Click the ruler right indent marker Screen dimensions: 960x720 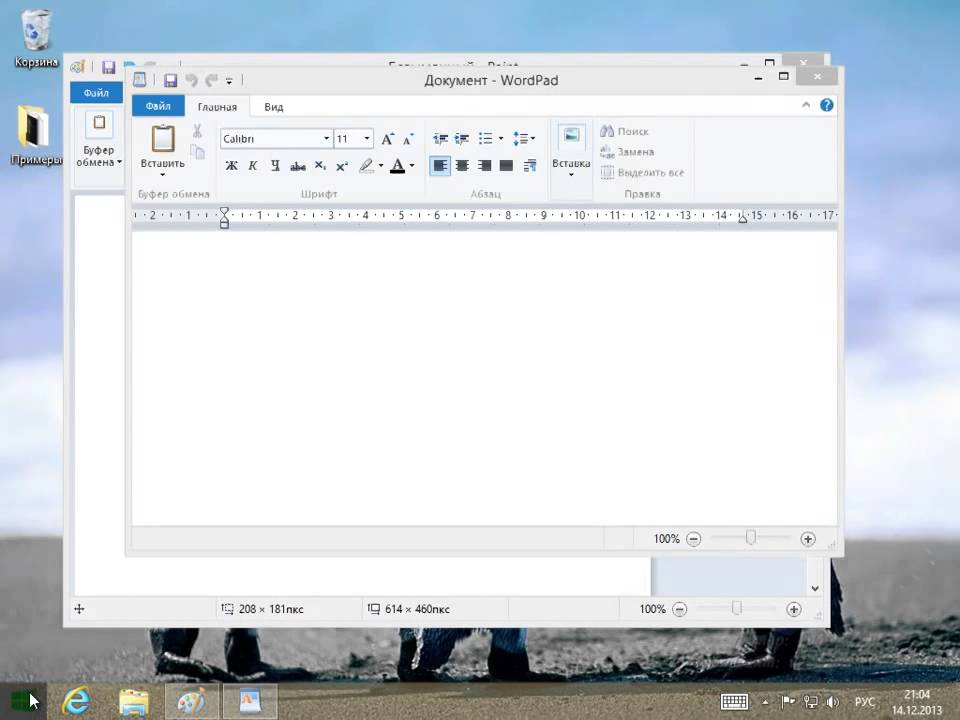point(743,217)
